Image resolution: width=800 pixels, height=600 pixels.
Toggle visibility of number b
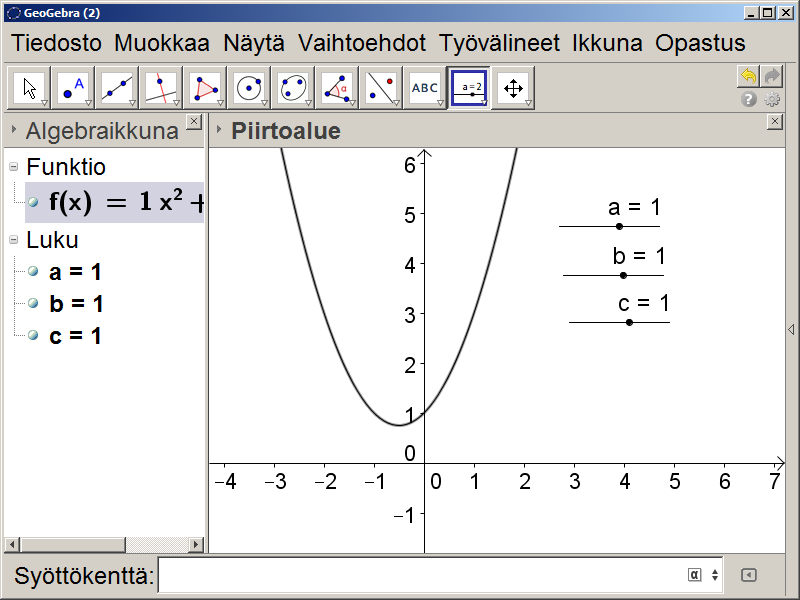(33, 303)
